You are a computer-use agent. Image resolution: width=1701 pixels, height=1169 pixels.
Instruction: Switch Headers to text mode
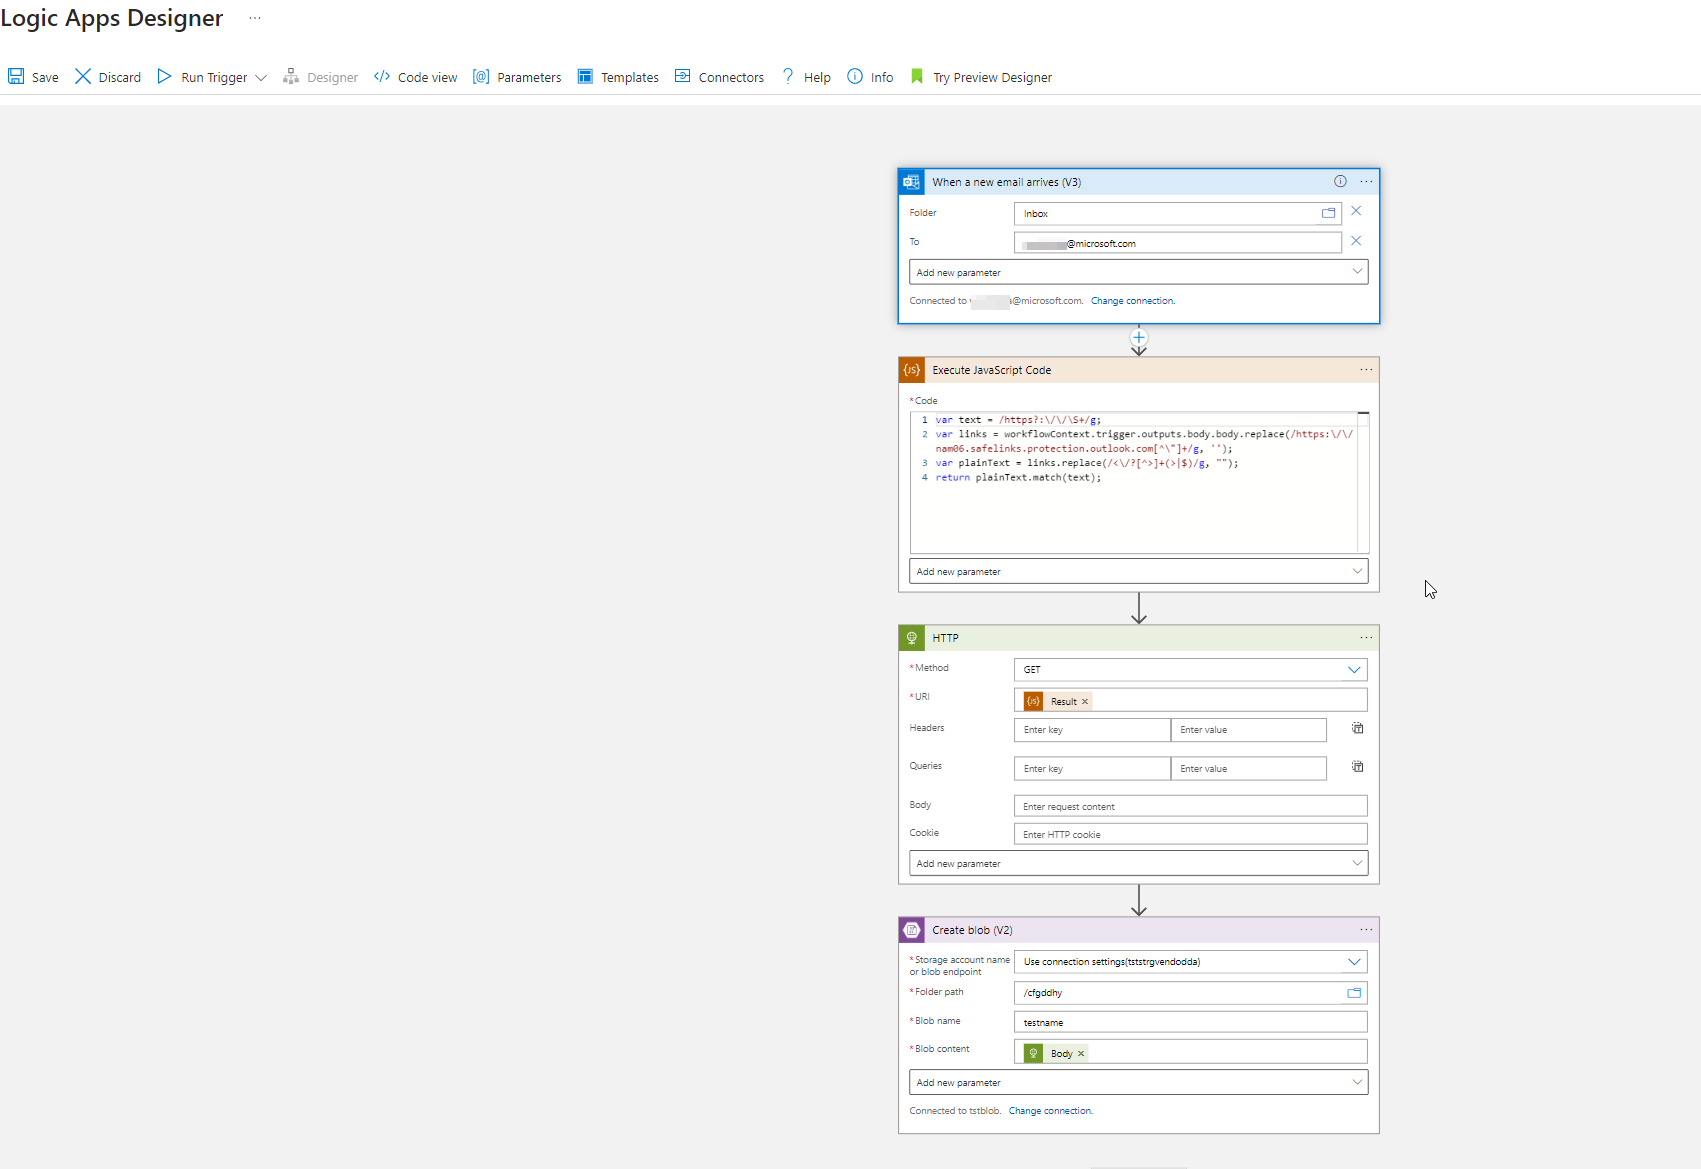pyautogui.click(x=1357, y=728)
